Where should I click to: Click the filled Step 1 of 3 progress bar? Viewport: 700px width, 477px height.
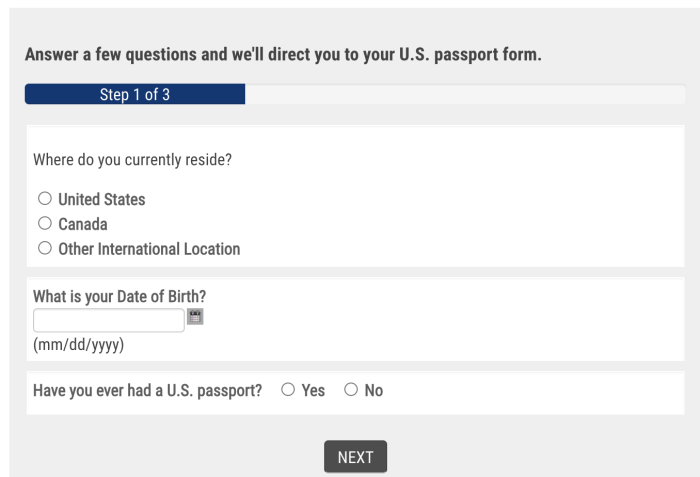click(135, 95)
